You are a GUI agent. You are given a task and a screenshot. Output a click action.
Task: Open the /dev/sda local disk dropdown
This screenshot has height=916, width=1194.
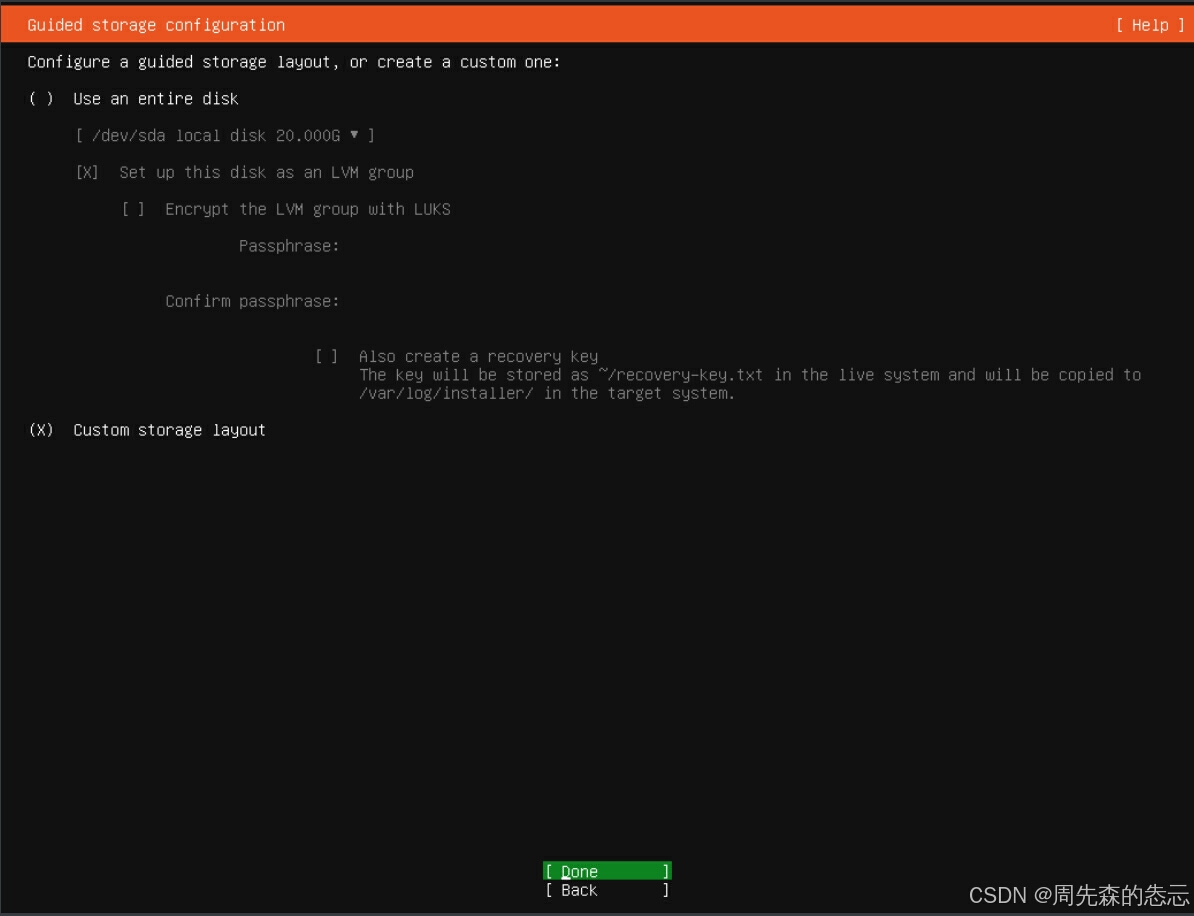[x=225, y=136]
